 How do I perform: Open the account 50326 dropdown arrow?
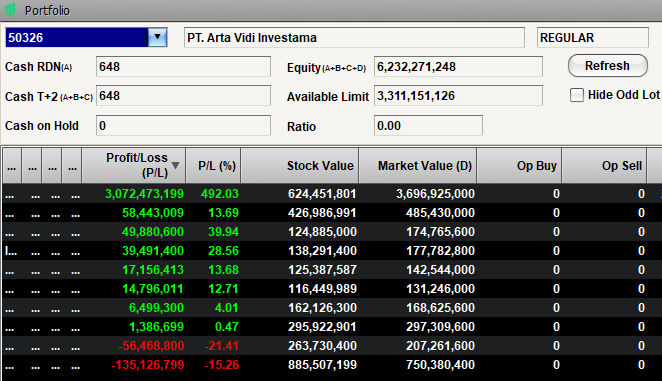157,37
